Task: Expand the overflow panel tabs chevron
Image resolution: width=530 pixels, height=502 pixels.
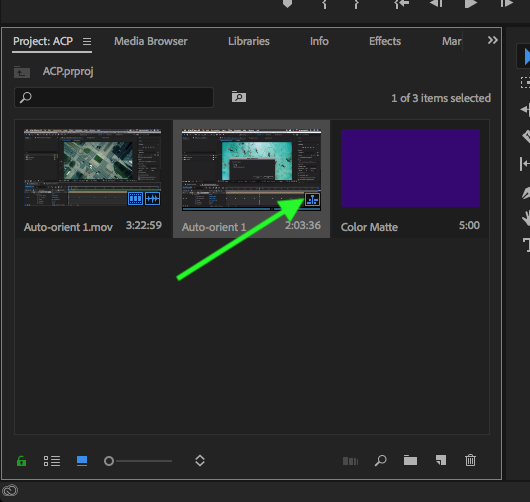Action: tap(492, 40)
